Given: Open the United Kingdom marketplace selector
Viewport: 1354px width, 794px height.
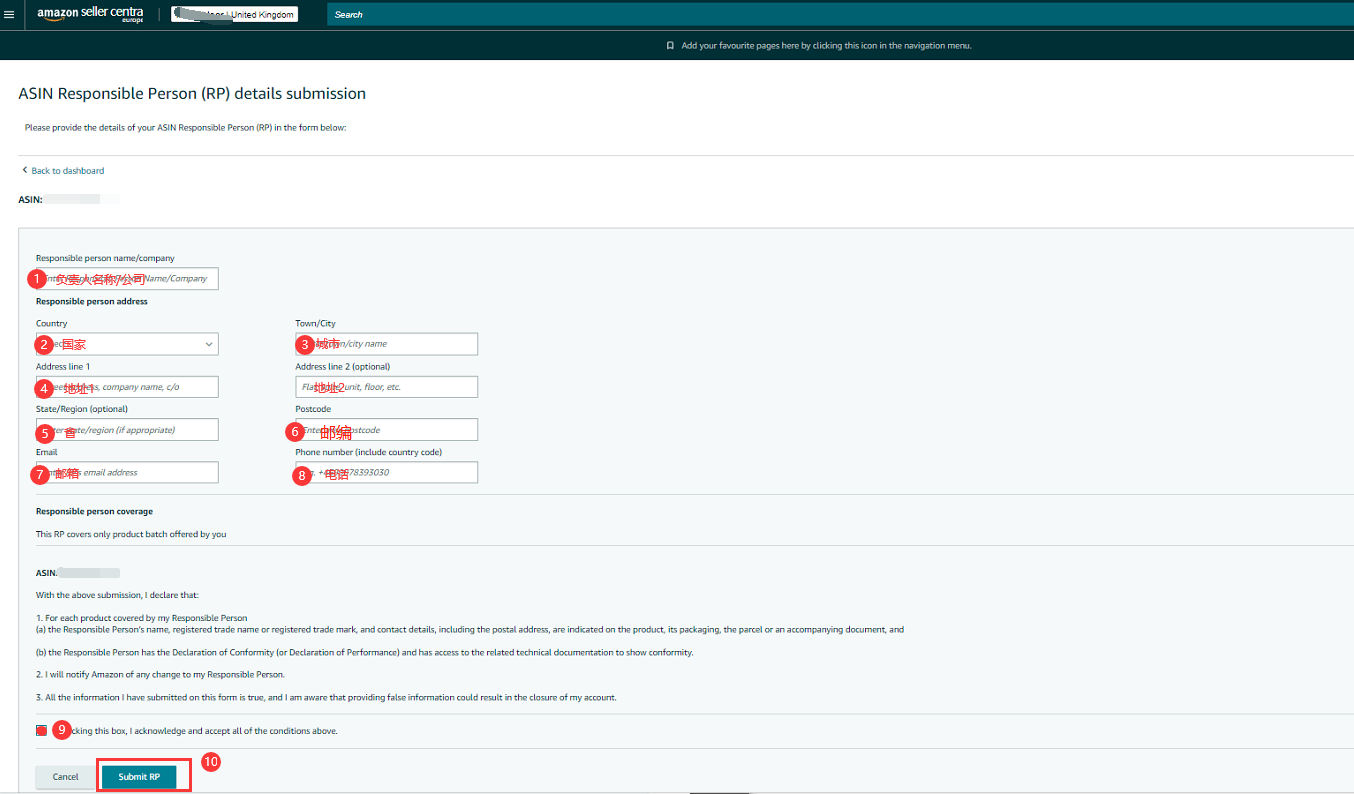Looking at the screenshot, I should (235, 15).
